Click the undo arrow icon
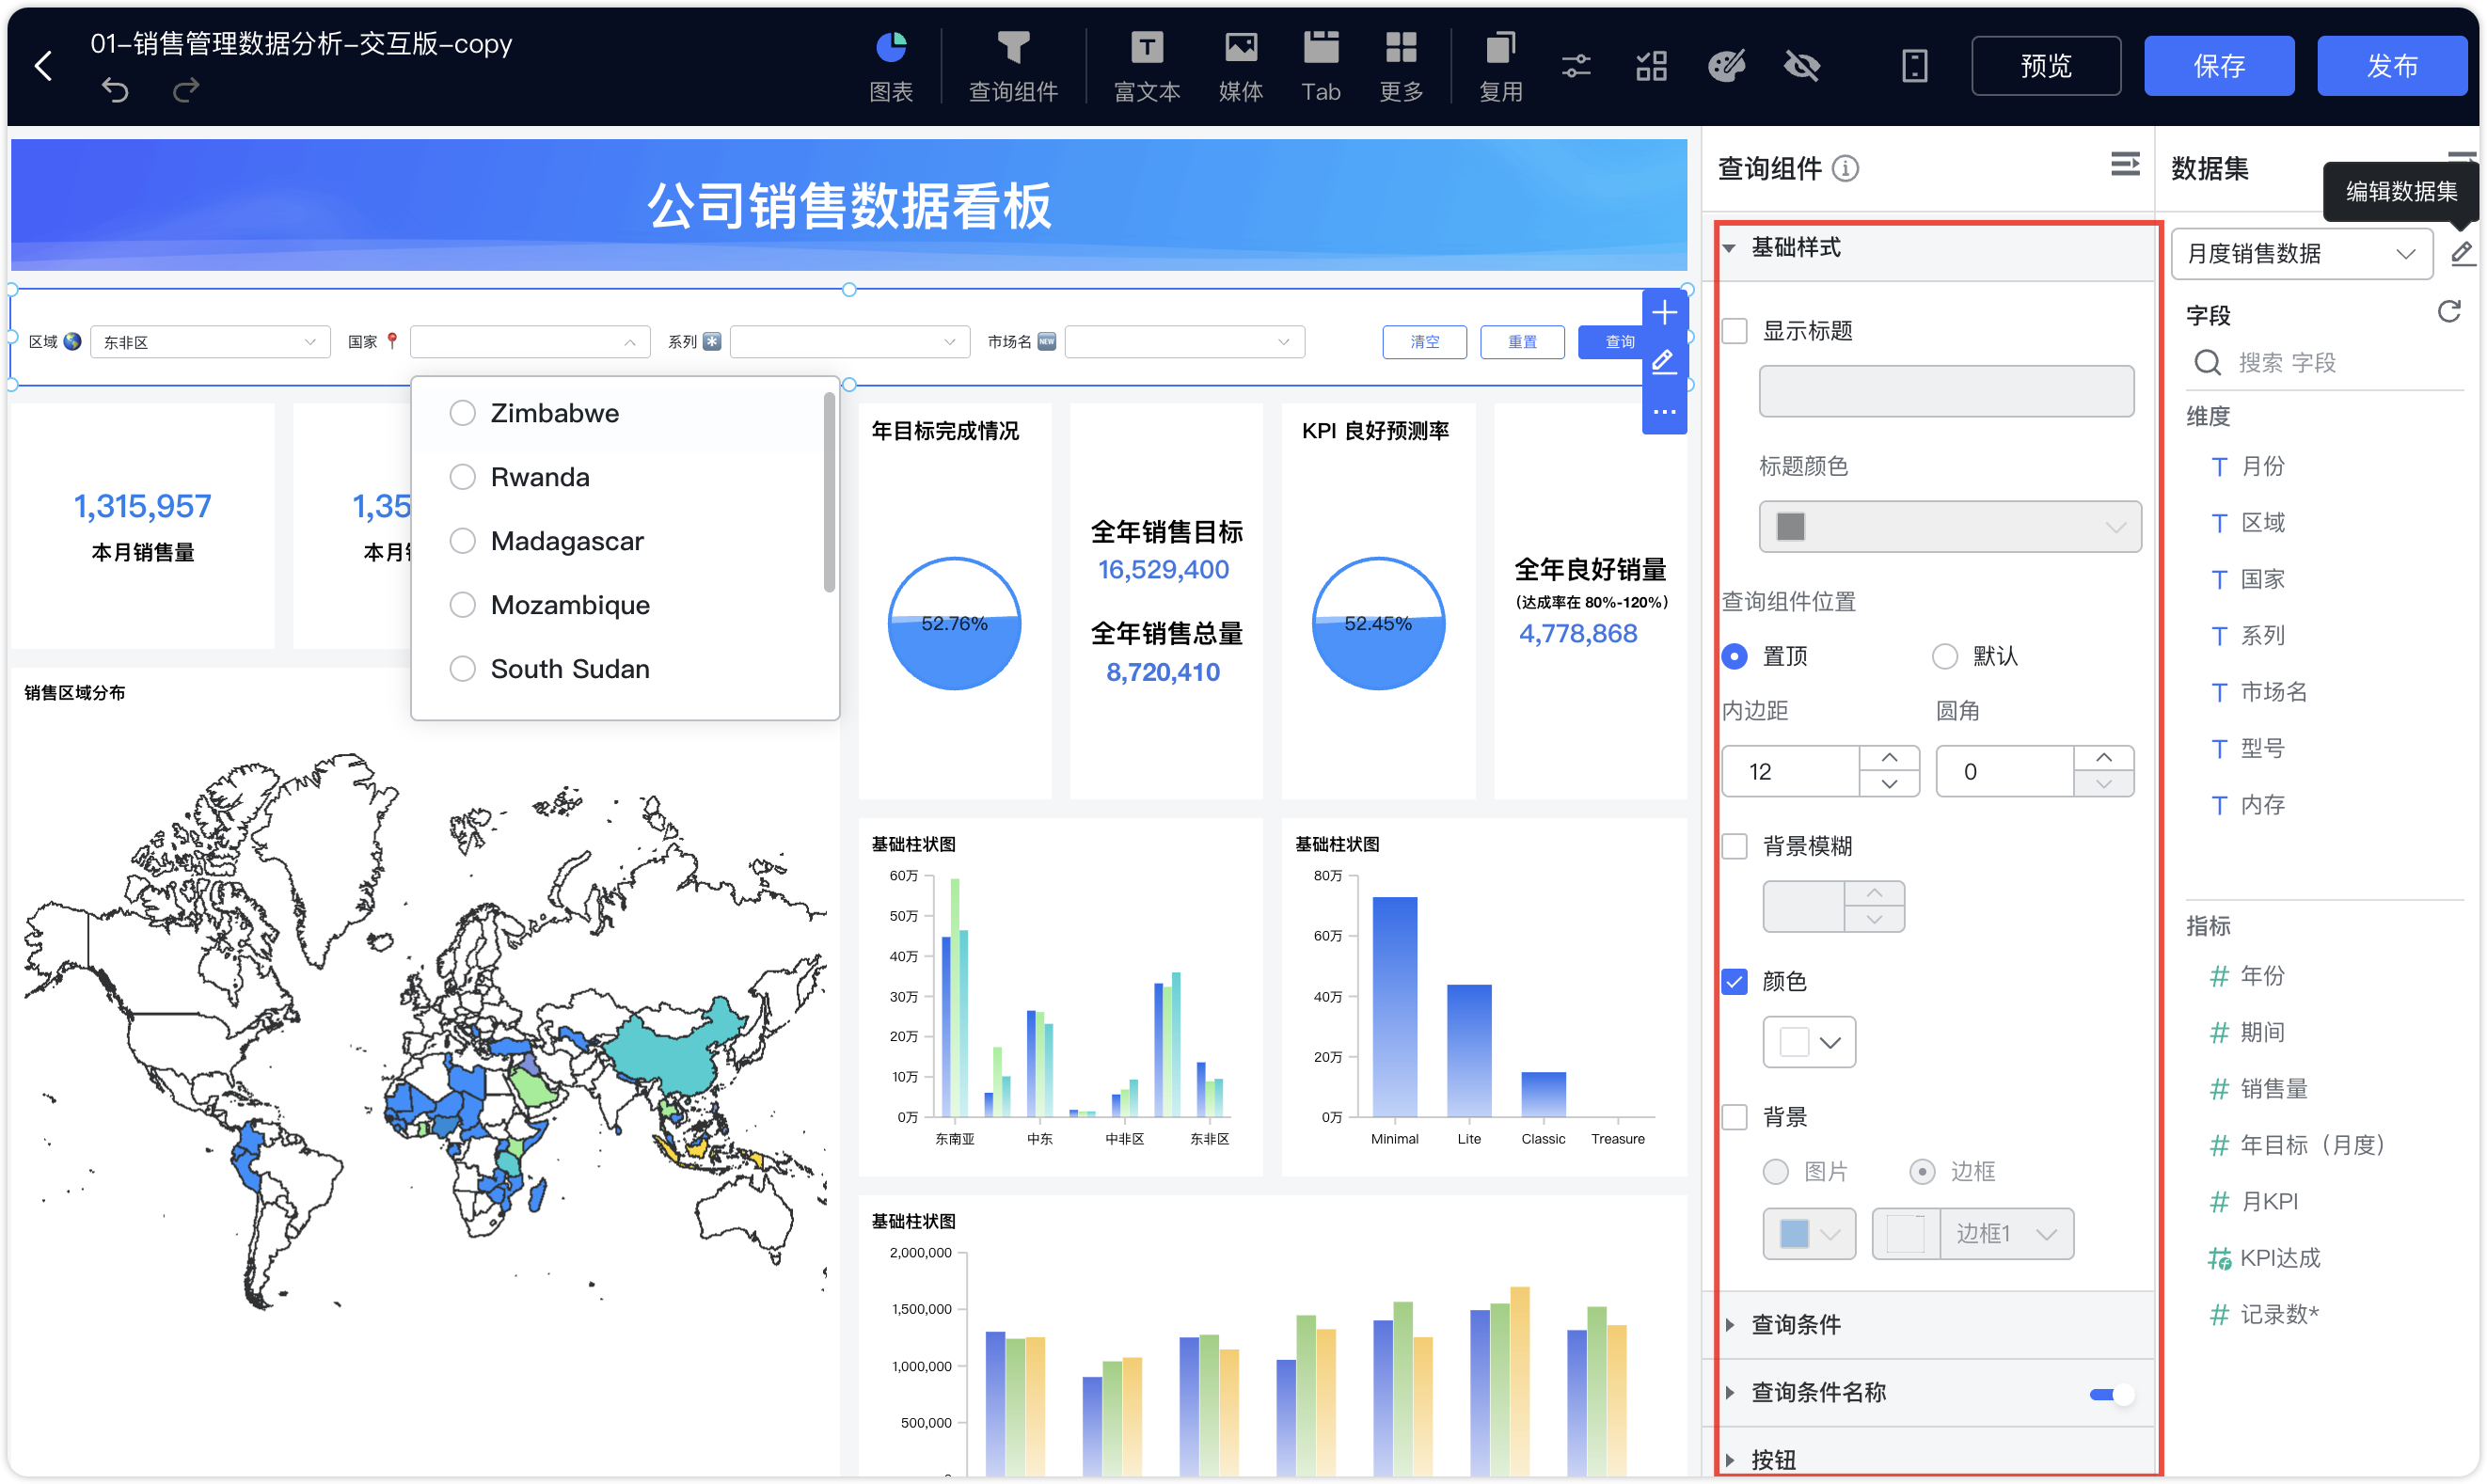 click(x=115, y=91)
